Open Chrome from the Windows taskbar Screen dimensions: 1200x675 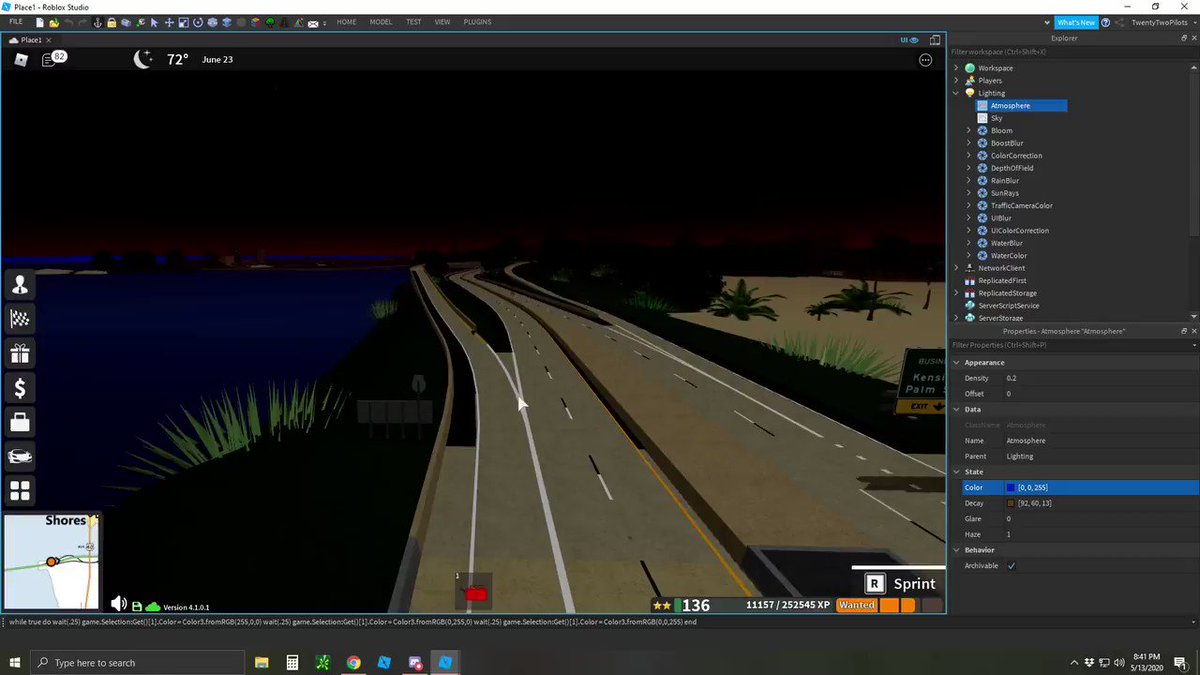(353, 662)
